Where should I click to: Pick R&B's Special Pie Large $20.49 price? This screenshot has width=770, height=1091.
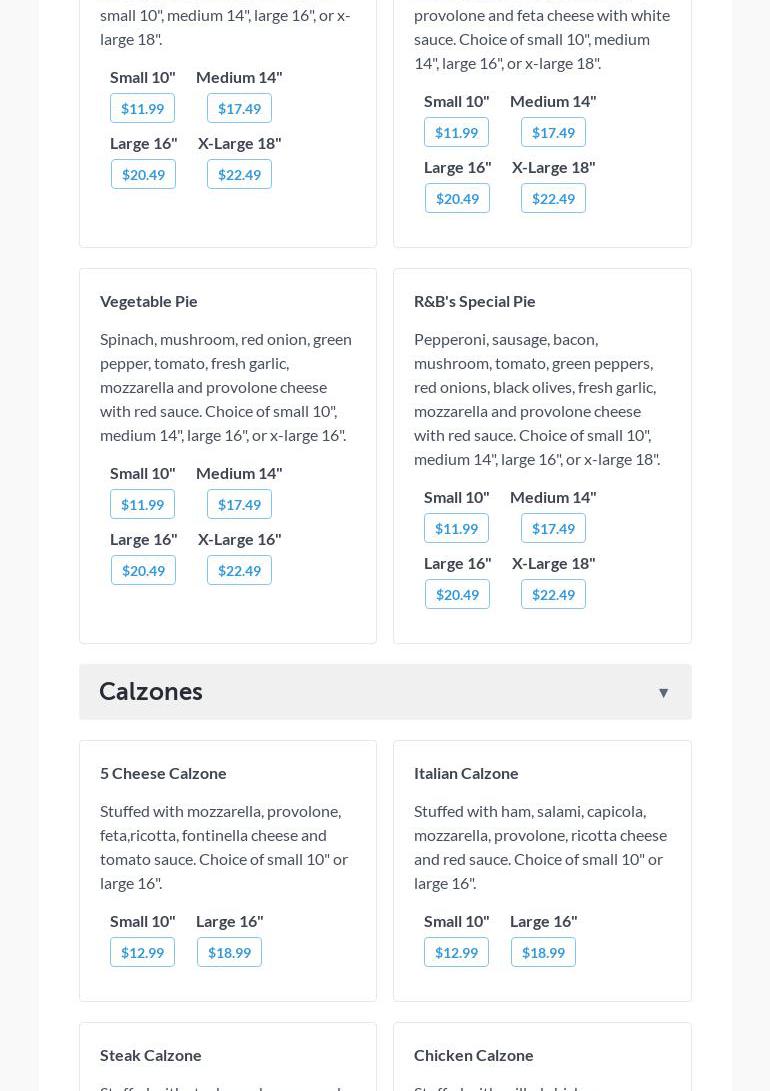point(457,594)
